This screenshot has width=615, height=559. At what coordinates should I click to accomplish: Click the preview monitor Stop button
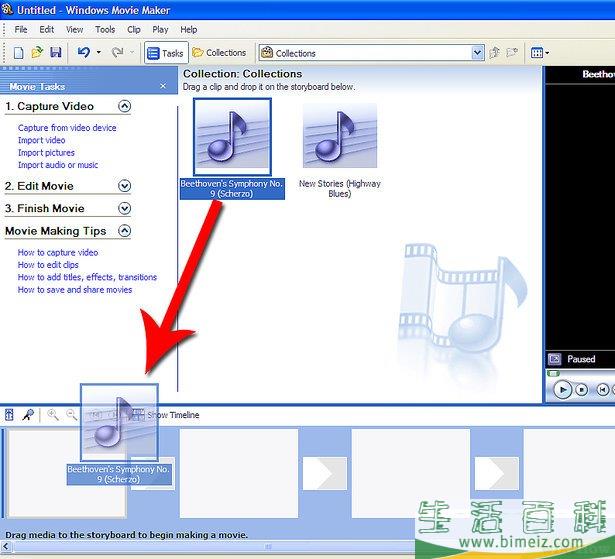point(582,390)
